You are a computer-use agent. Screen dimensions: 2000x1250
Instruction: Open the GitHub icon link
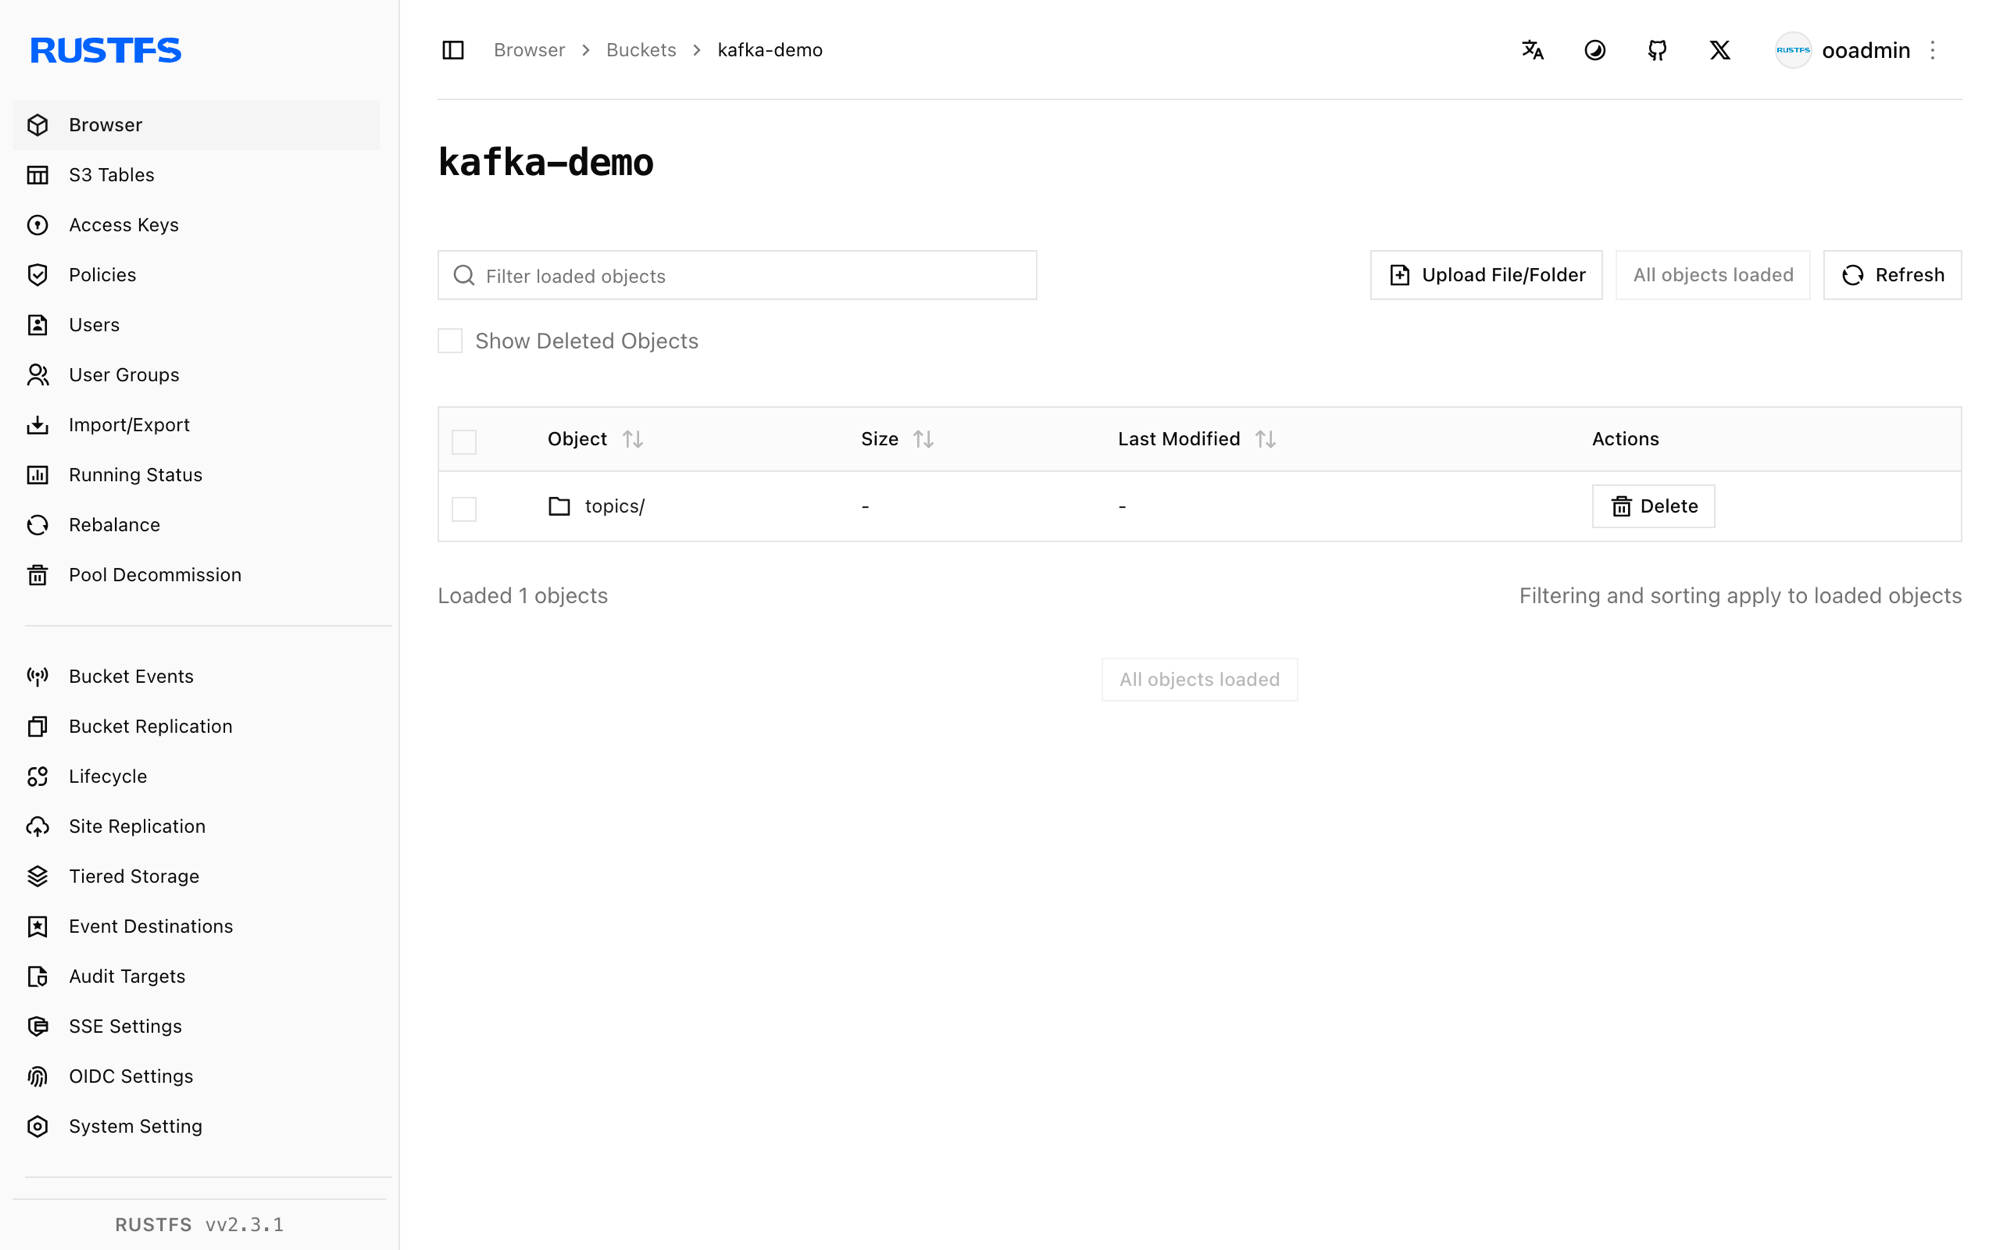1657,50
